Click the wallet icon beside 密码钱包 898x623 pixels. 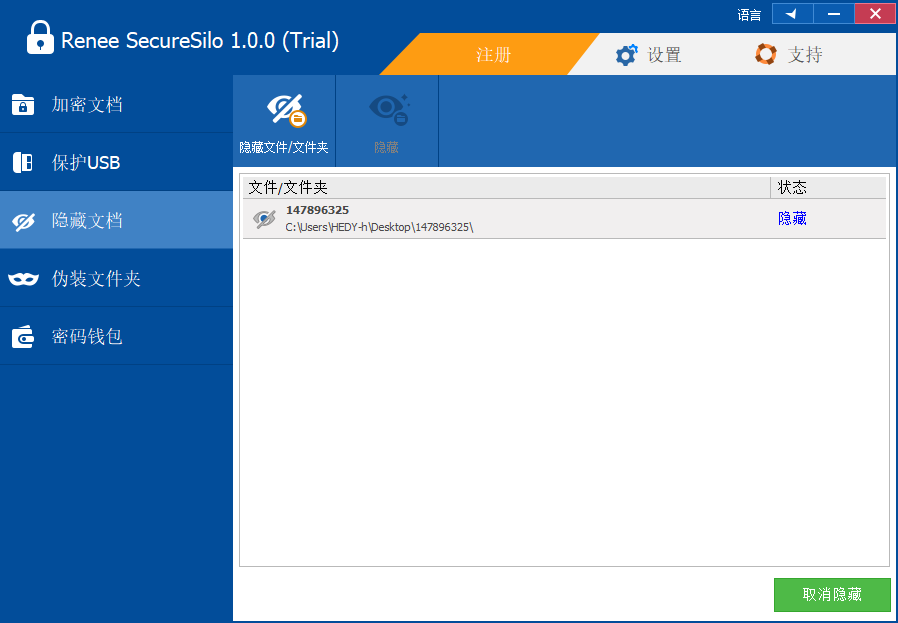point(23,337)
